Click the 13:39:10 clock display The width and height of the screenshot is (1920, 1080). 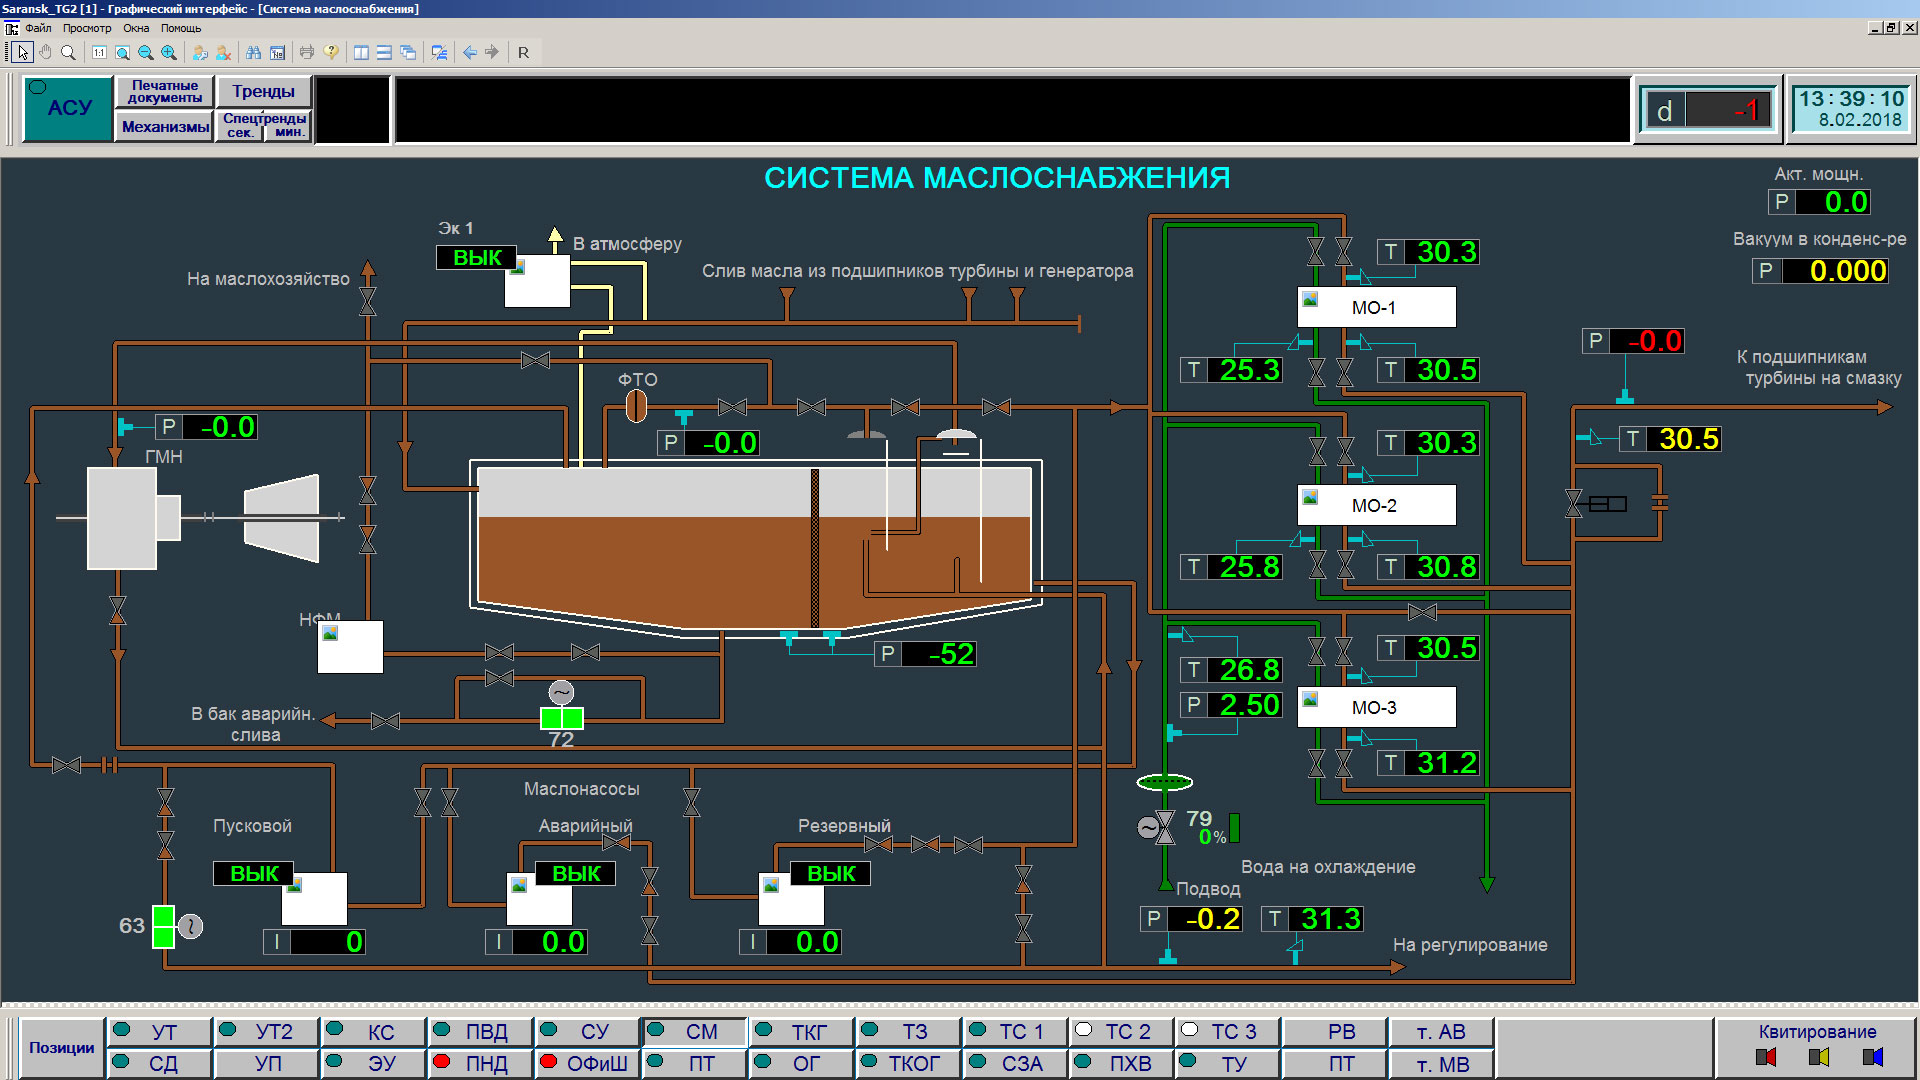(x=1851, y=99)
